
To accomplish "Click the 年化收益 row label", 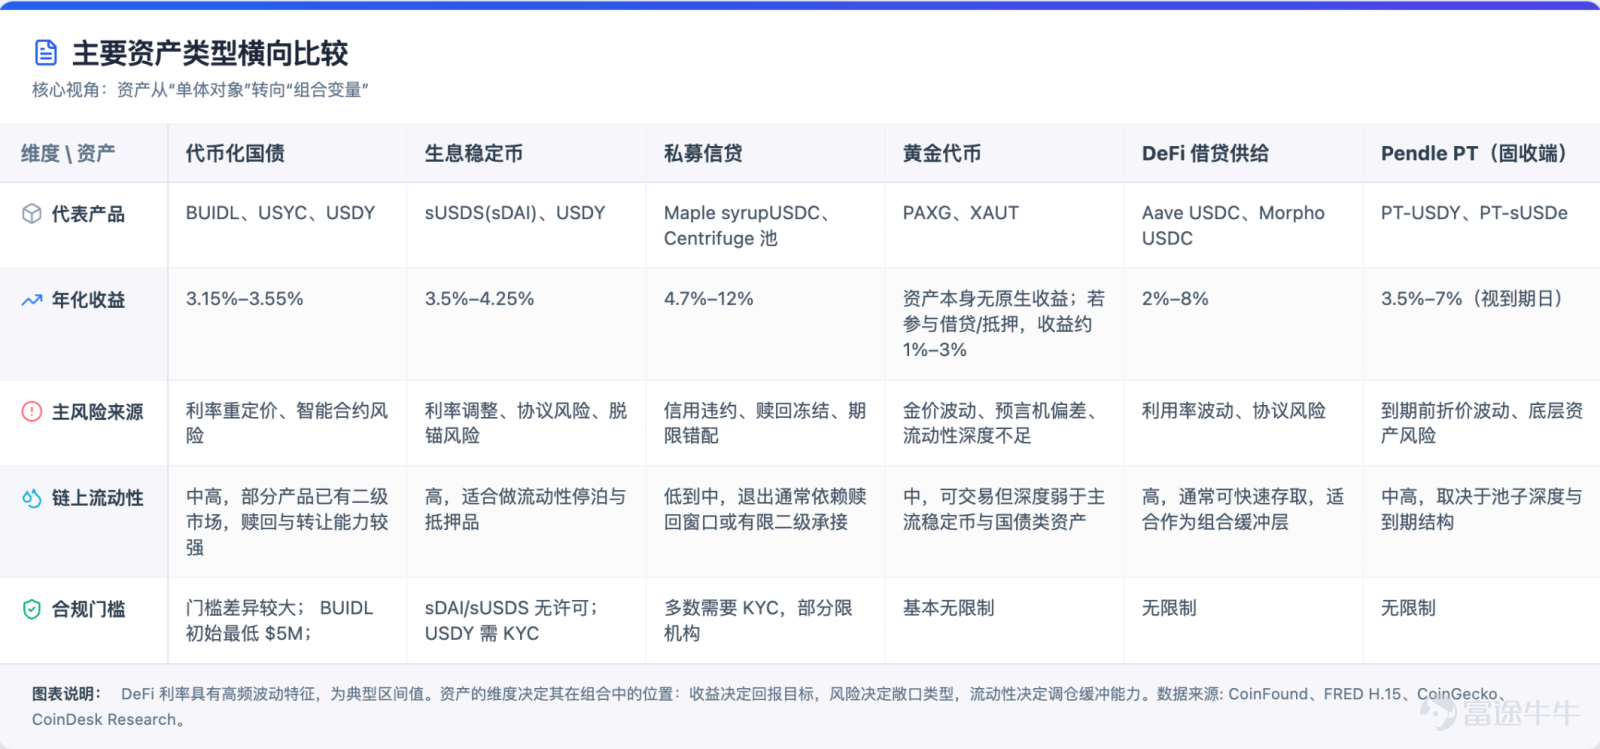I will tap(88, 299).
